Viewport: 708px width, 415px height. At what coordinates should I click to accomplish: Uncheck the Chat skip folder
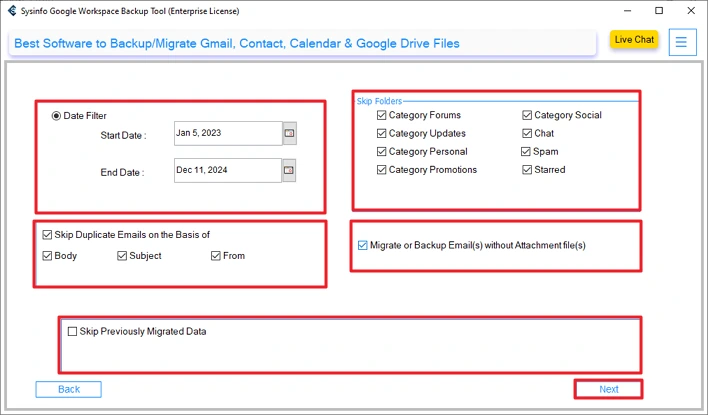(x=527, y=133)
